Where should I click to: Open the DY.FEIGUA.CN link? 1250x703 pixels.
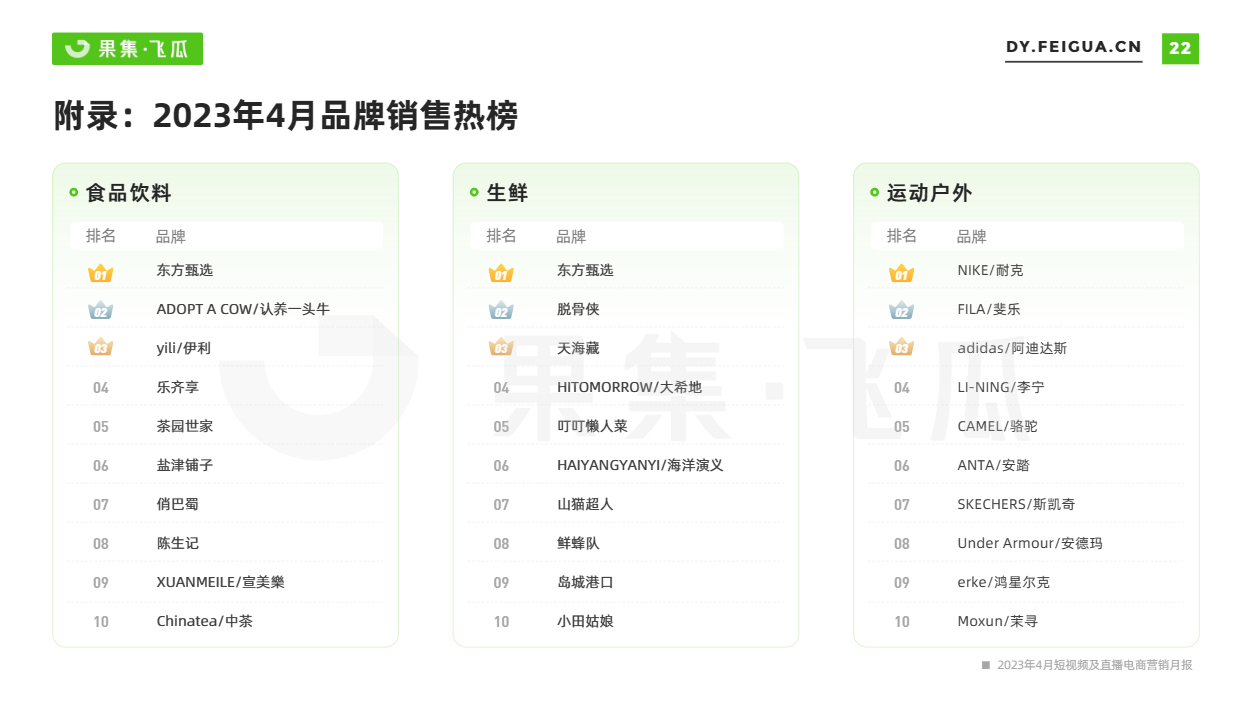(1074, 47)
